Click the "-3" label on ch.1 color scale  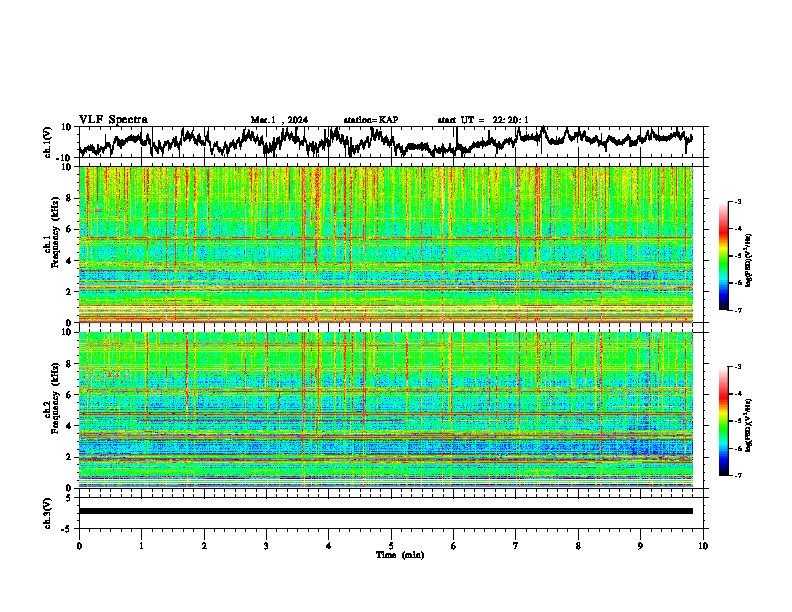pyautogui.click(x=737, y=201)
